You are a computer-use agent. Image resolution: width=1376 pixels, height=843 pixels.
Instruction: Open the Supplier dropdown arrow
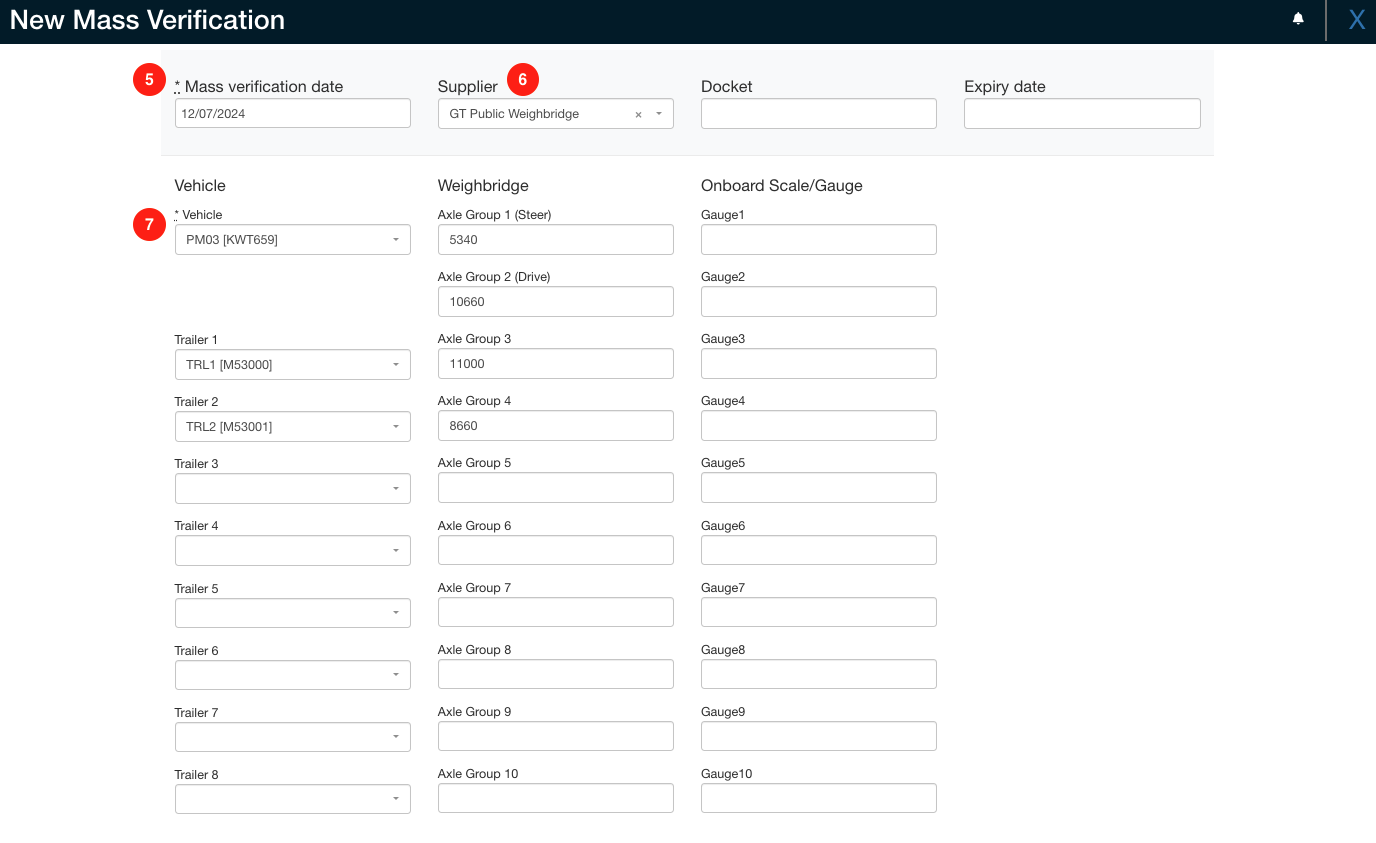(659, 114)
